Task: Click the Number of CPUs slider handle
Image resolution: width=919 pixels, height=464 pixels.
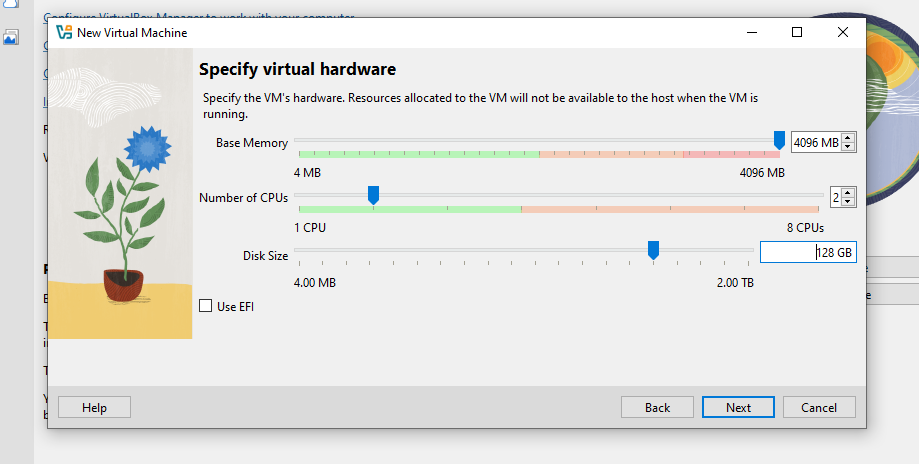Action: [x=373, y=195]
